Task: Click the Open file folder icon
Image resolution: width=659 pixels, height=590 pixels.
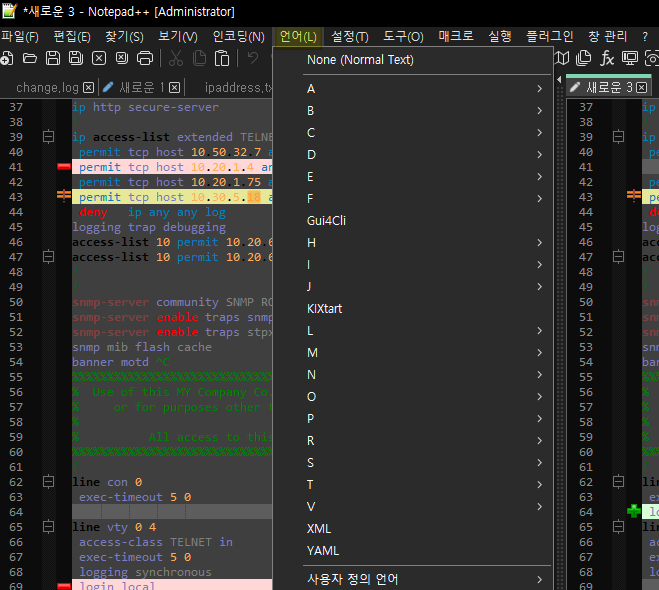Action: point(29,58)
